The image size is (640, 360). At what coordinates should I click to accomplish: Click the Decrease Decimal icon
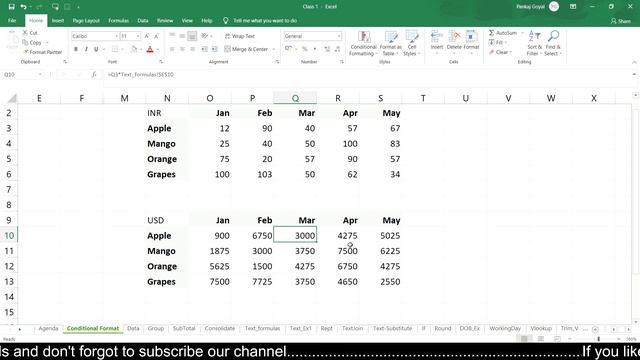(x=337, y=49)
